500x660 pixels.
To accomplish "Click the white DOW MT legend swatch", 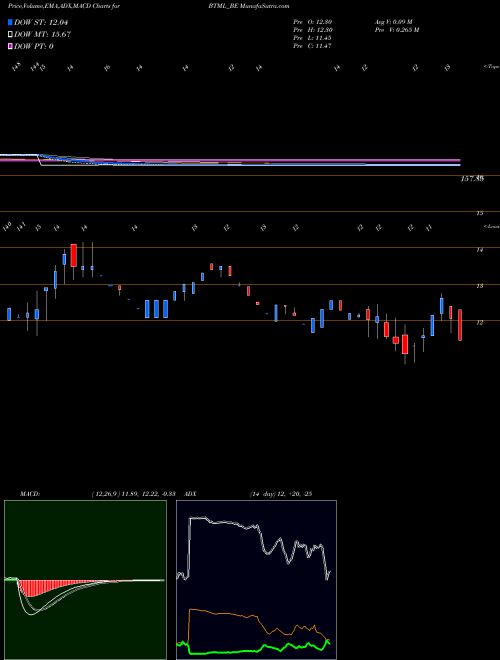I will tap(10, 35).
